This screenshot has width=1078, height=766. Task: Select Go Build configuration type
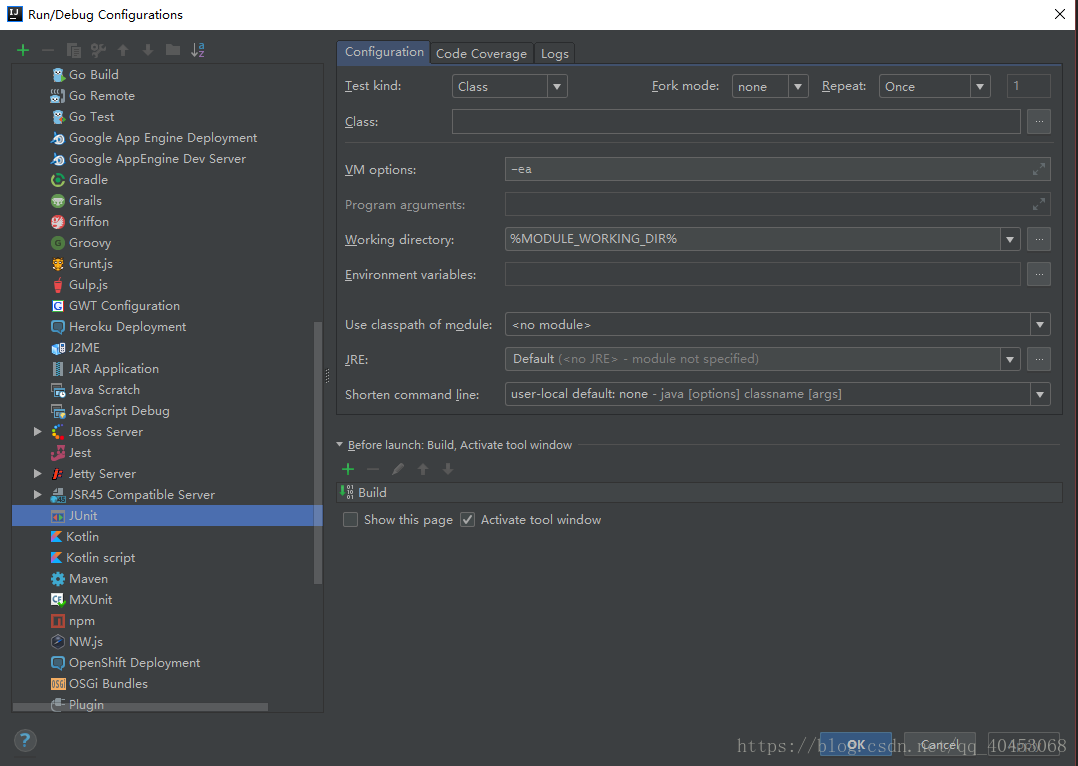[x=94, y=74]
